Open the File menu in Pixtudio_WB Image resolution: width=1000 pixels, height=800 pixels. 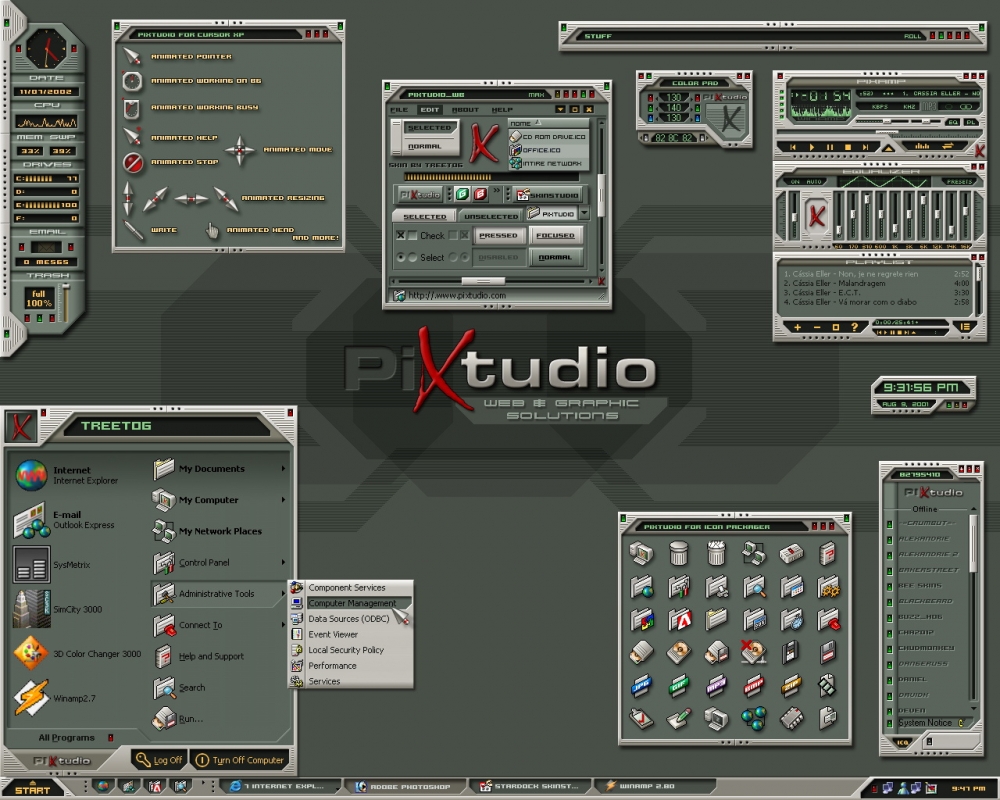[x=399, y=110]
